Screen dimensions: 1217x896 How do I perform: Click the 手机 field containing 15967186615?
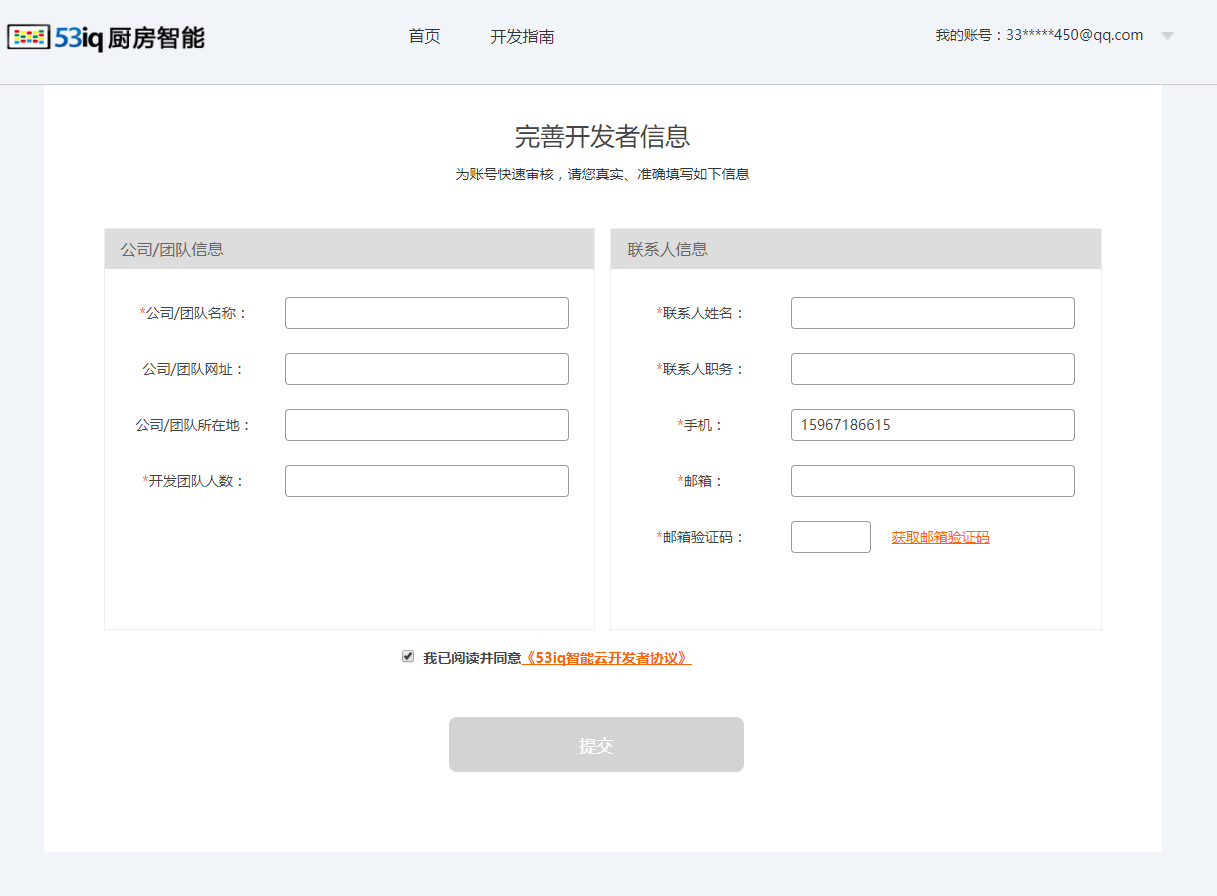point(932,425)
